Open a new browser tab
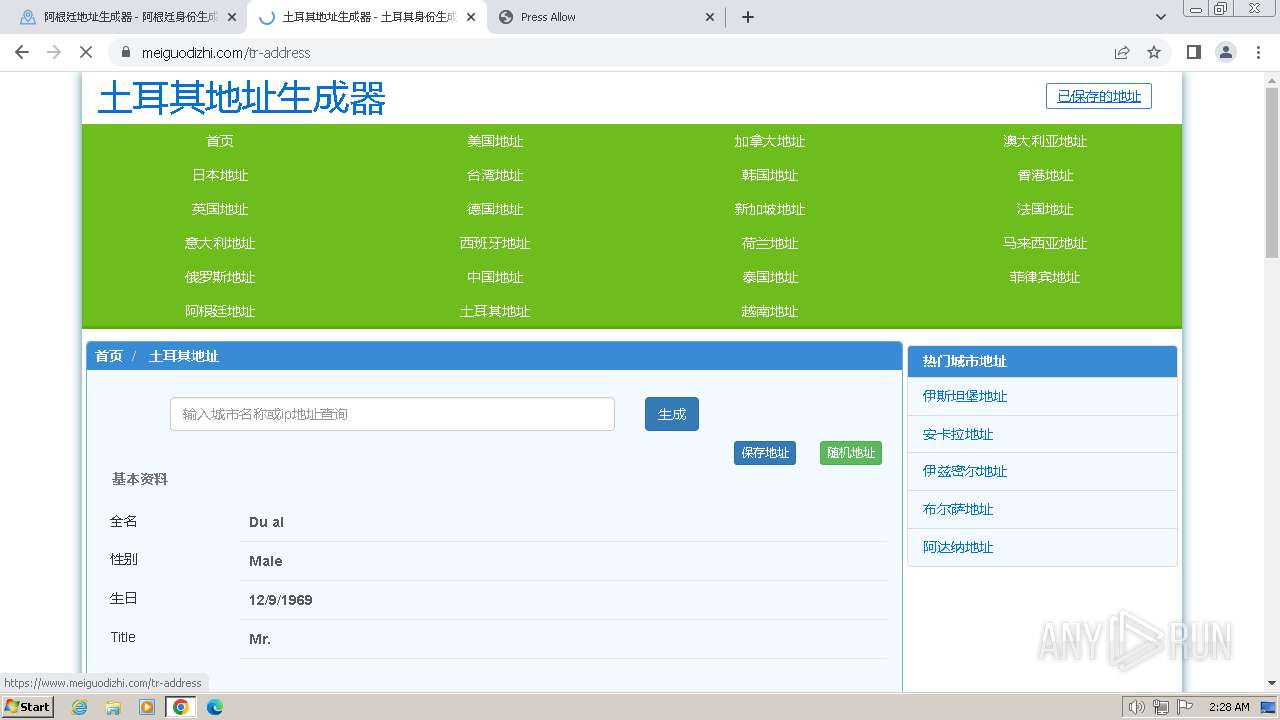 [x=748, y=17]
